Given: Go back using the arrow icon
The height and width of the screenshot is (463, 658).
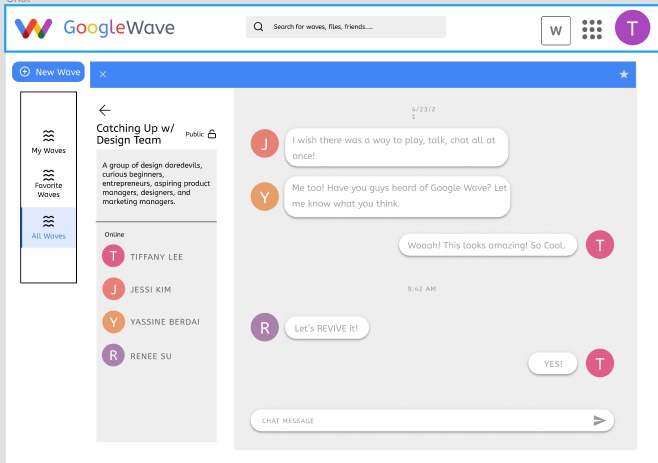Looking at the screenshot, I should (104, 110).
